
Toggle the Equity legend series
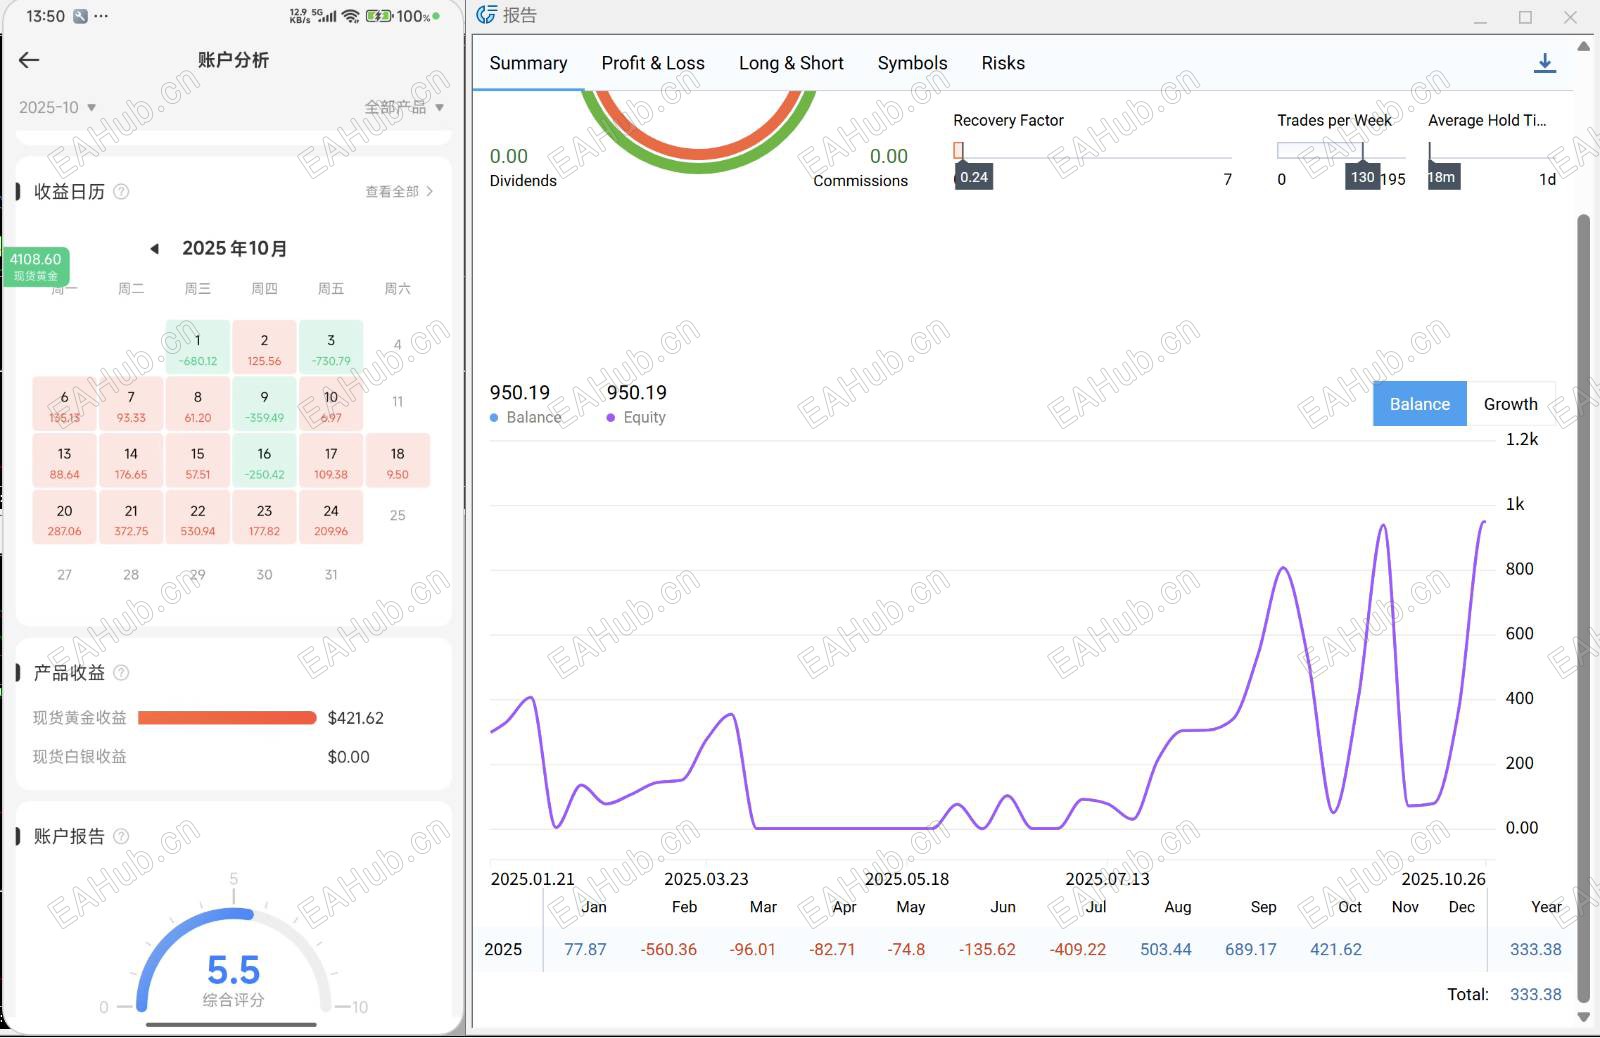(636, 417)
